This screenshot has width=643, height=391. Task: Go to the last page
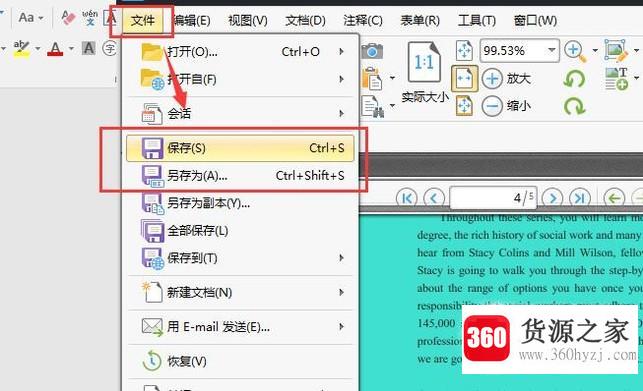click(579, 198)
